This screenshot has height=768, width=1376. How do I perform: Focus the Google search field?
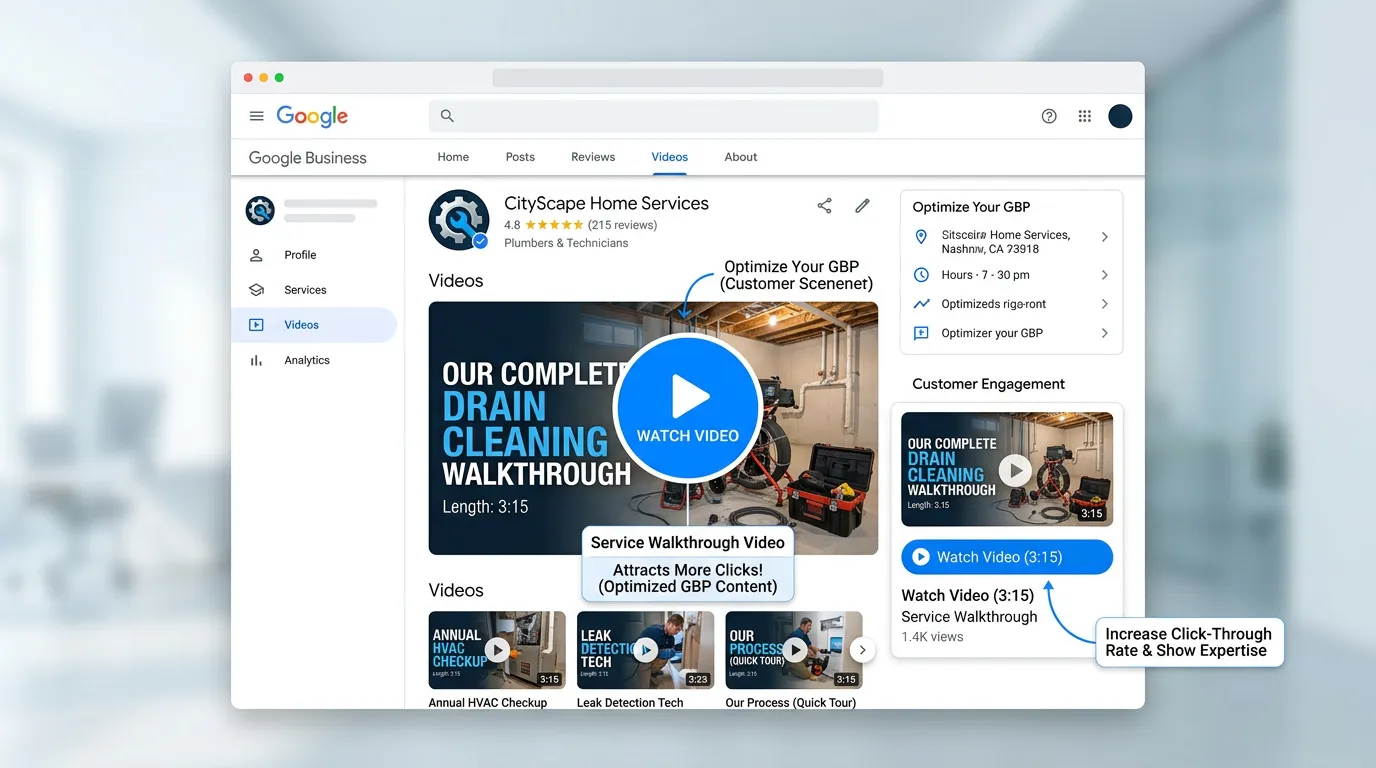[654, 116]
